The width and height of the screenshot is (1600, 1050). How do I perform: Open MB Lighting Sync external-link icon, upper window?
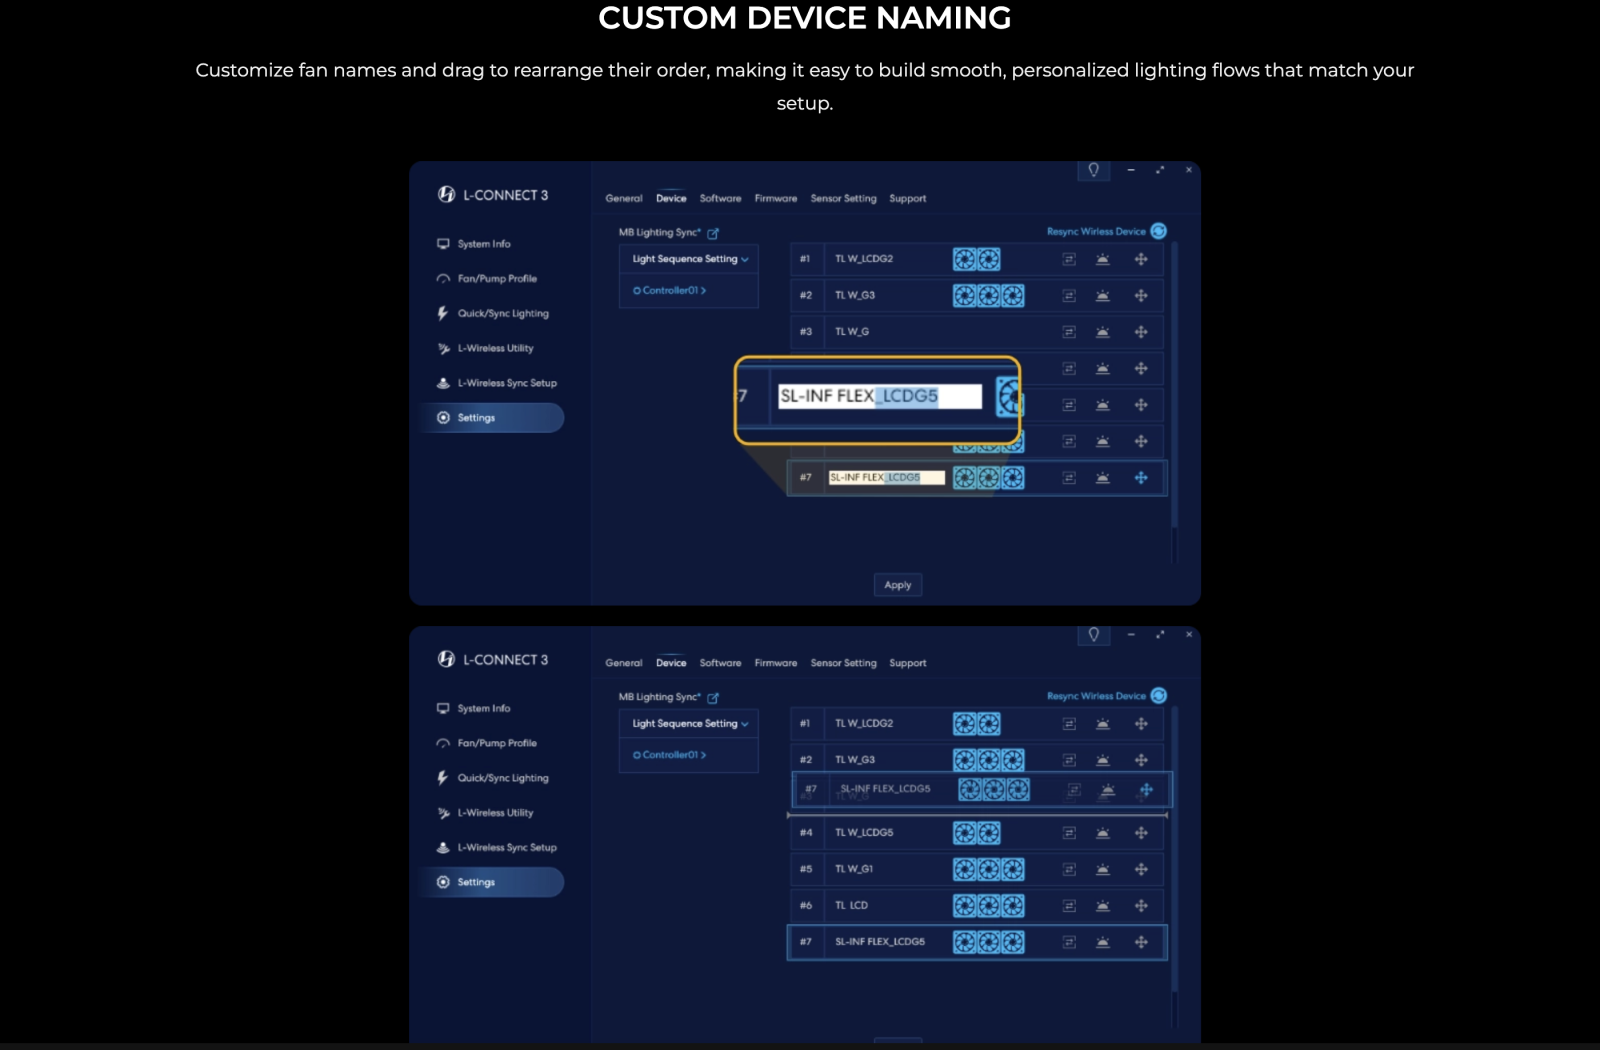tap(713, 233)
